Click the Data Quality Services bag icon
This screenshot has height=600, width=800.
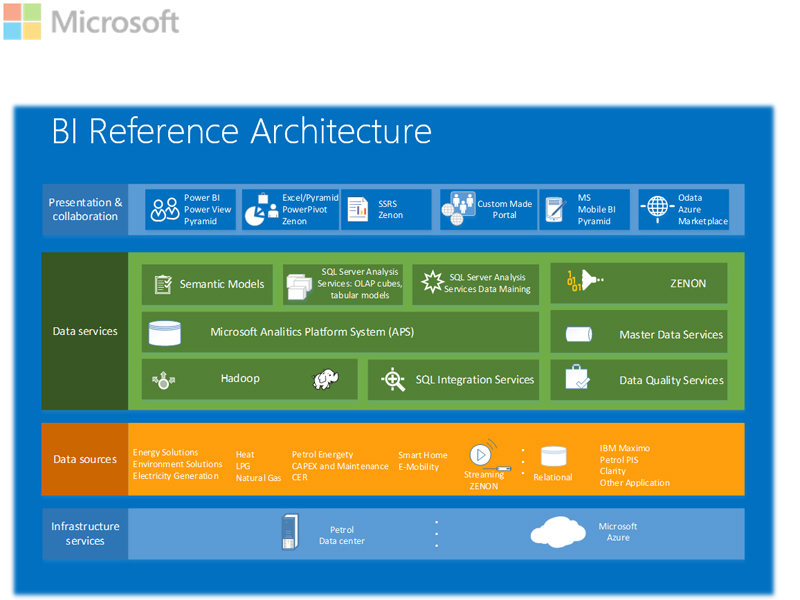[578, 378]
